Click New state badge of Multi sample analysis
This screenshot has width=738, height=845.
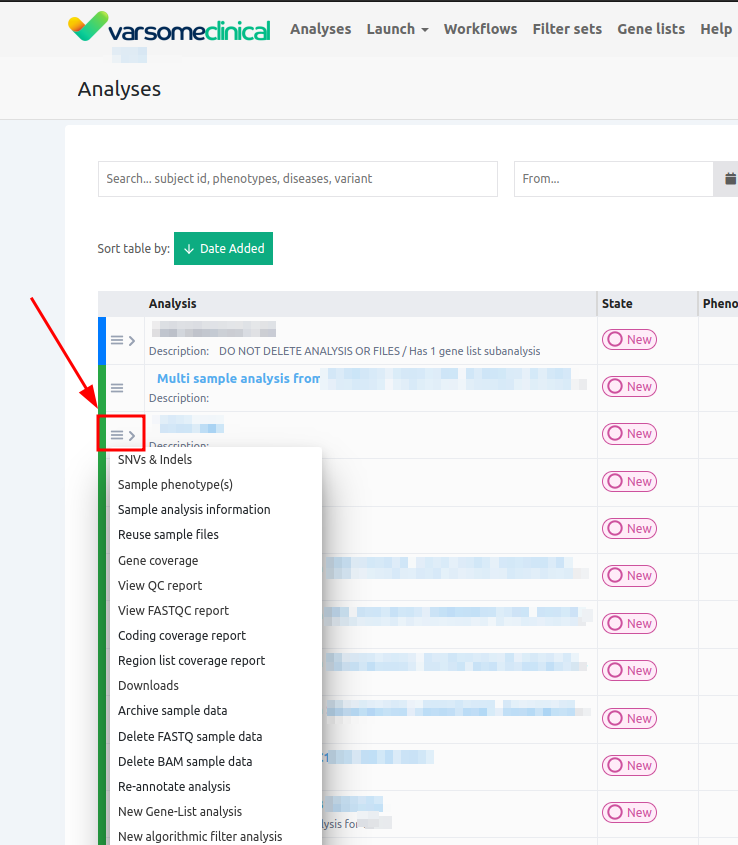tap(629, 387)
